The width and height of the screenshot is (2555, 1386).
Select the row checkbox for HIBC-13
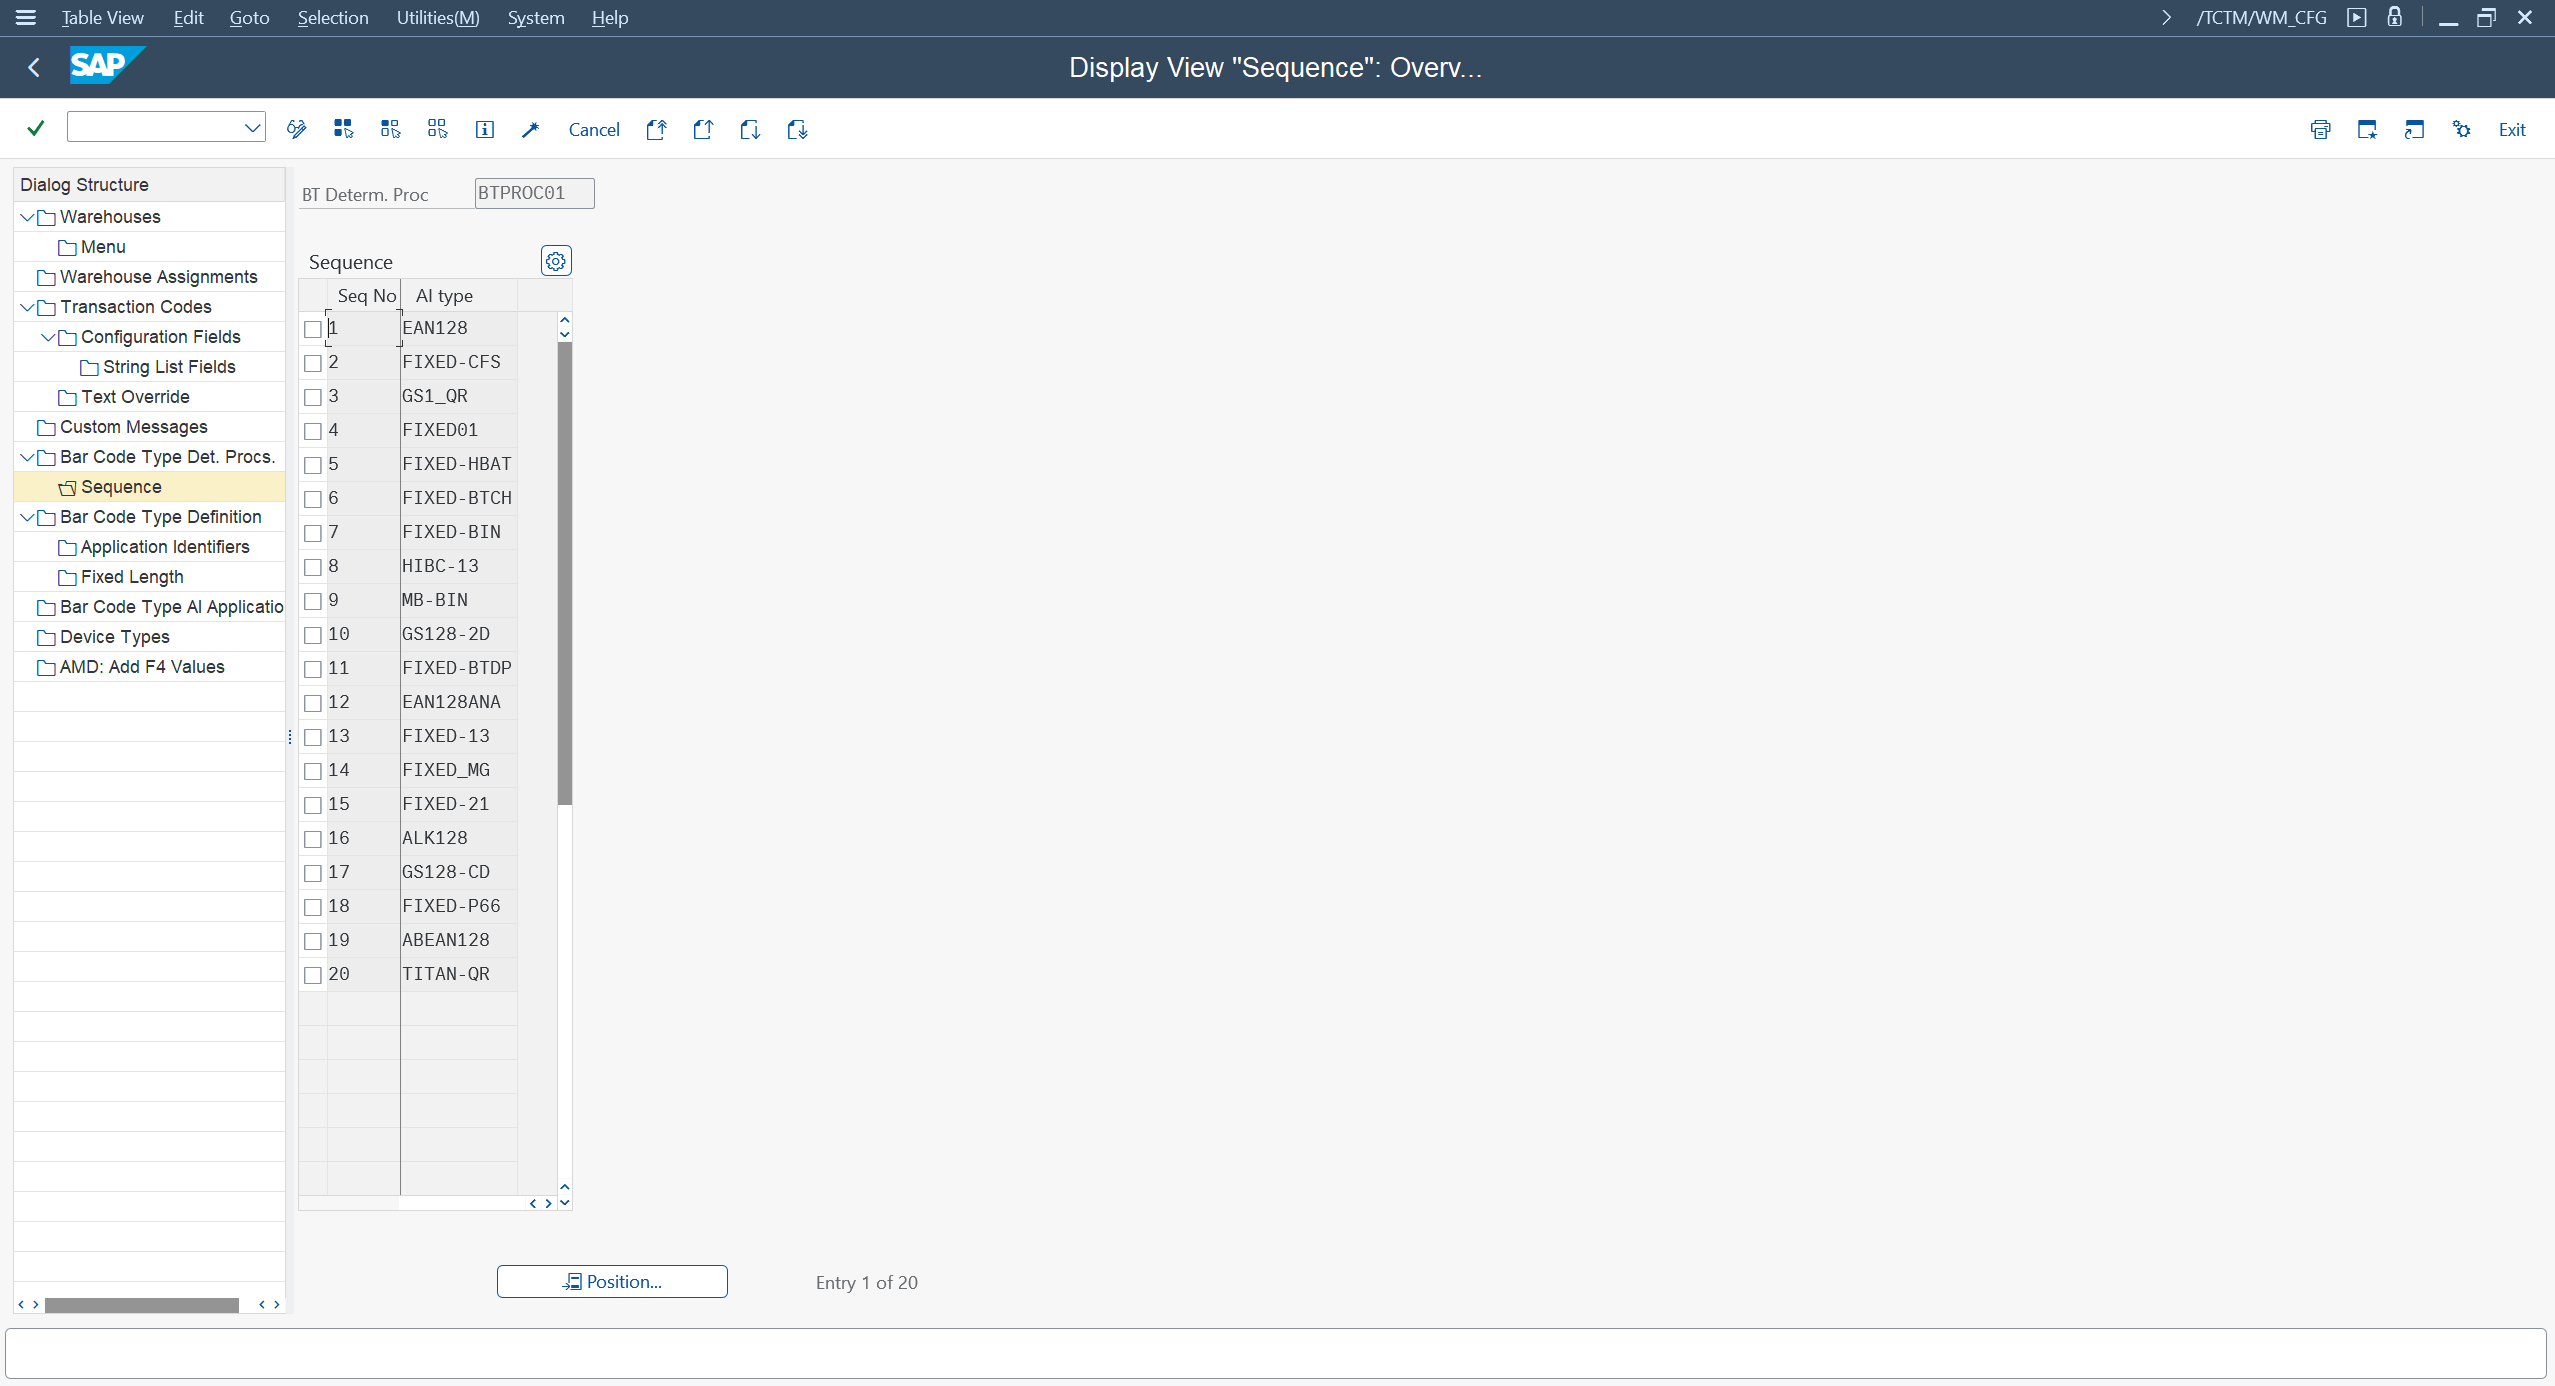pos(313,567)
